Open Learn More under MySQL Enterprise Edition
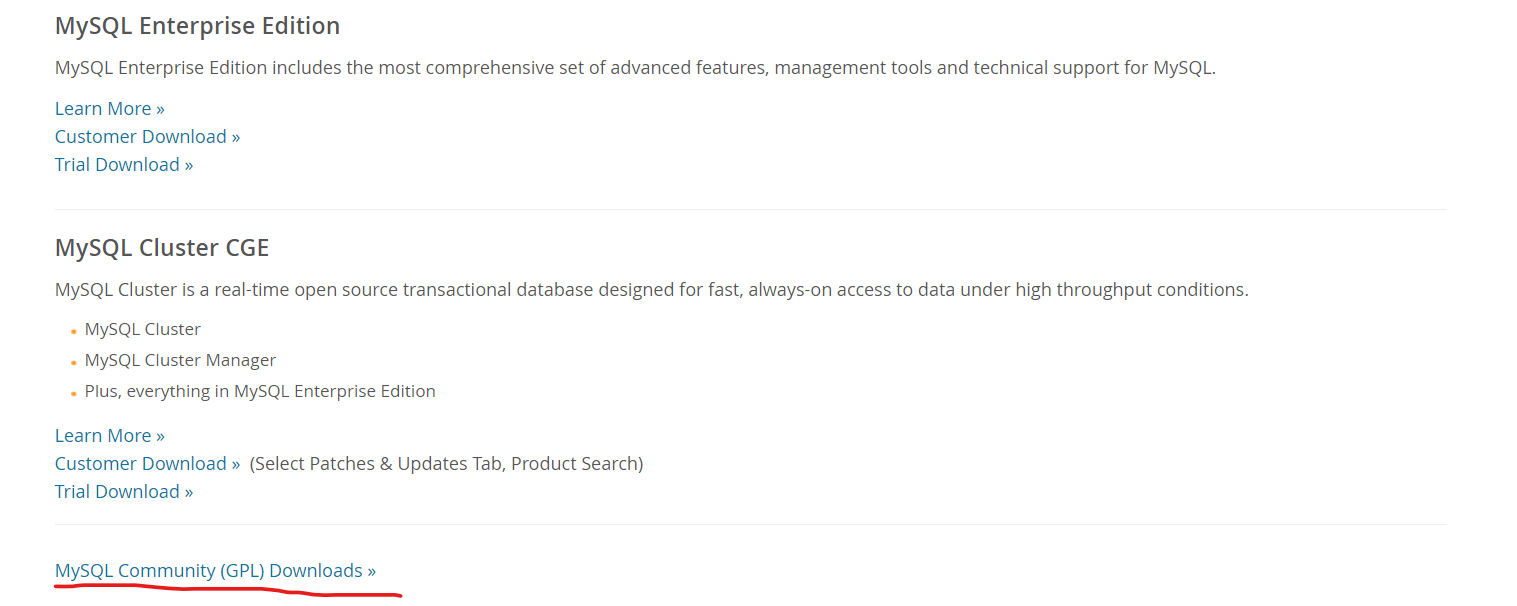 click(109, 108)
